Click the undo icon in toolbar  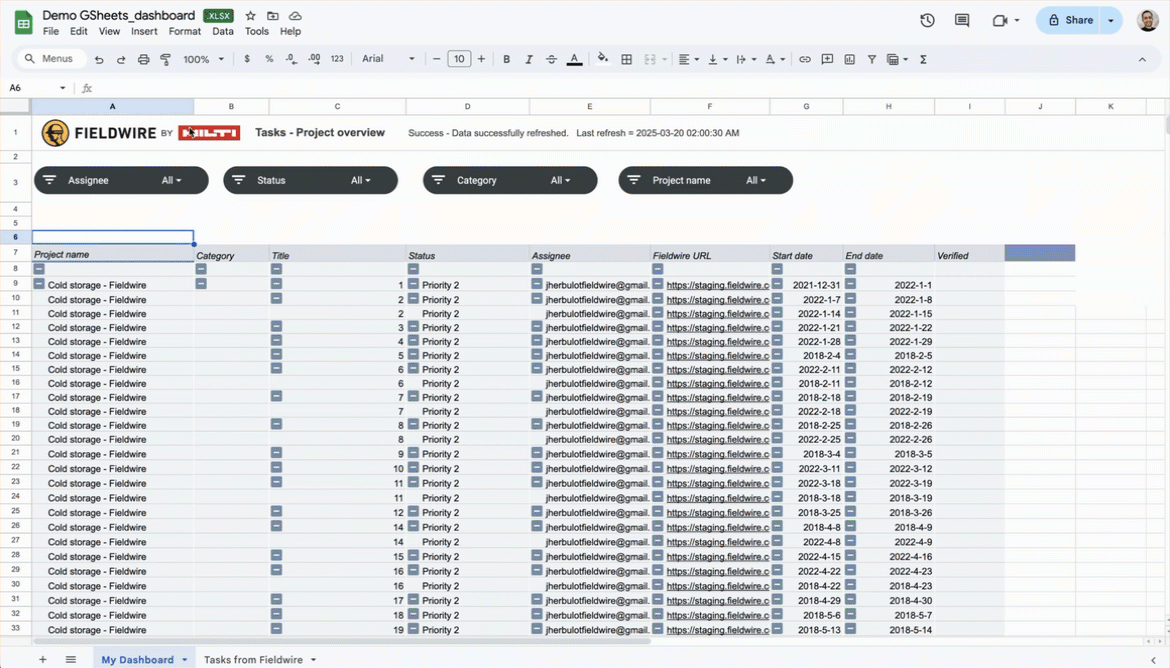(x=99, y=60)
